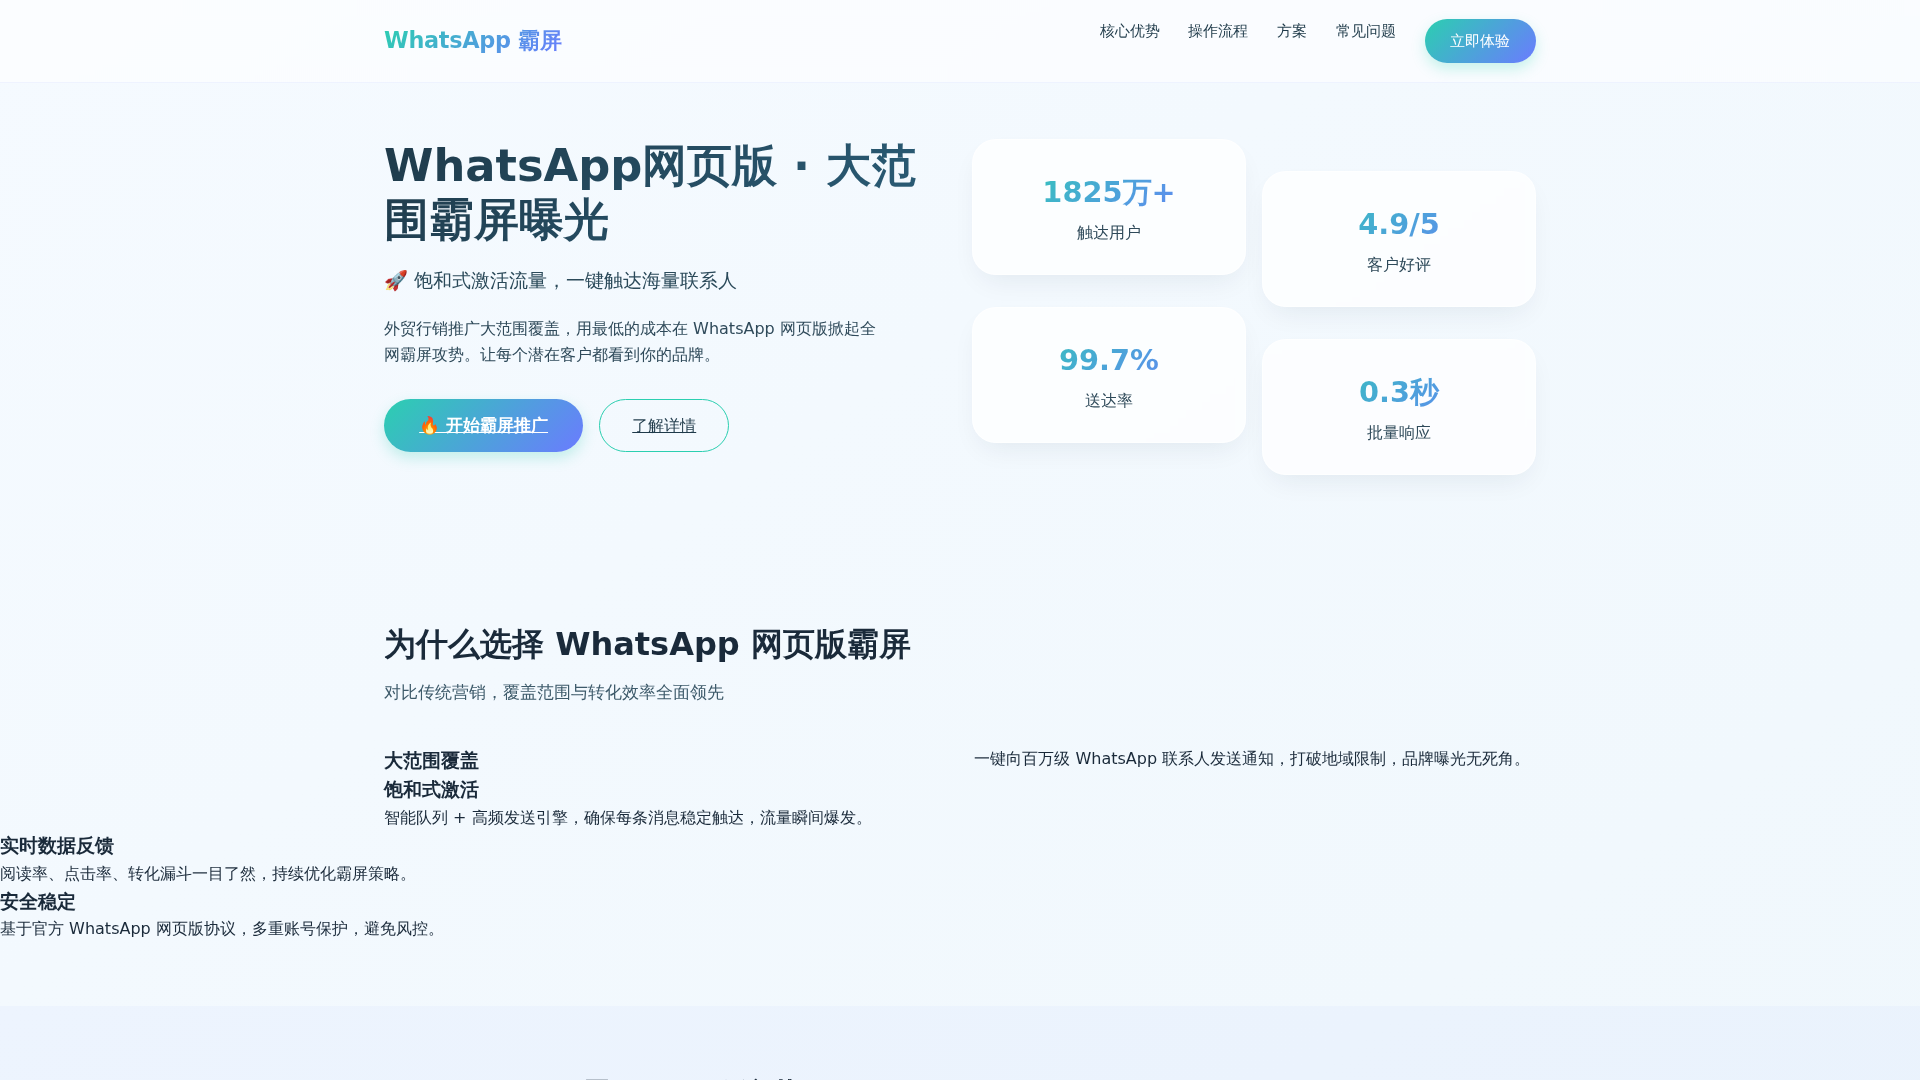This screenshot has width=1920, height=1080.
Task: Click the 大范围覆盖 feature title
Action: click(431, 761)
